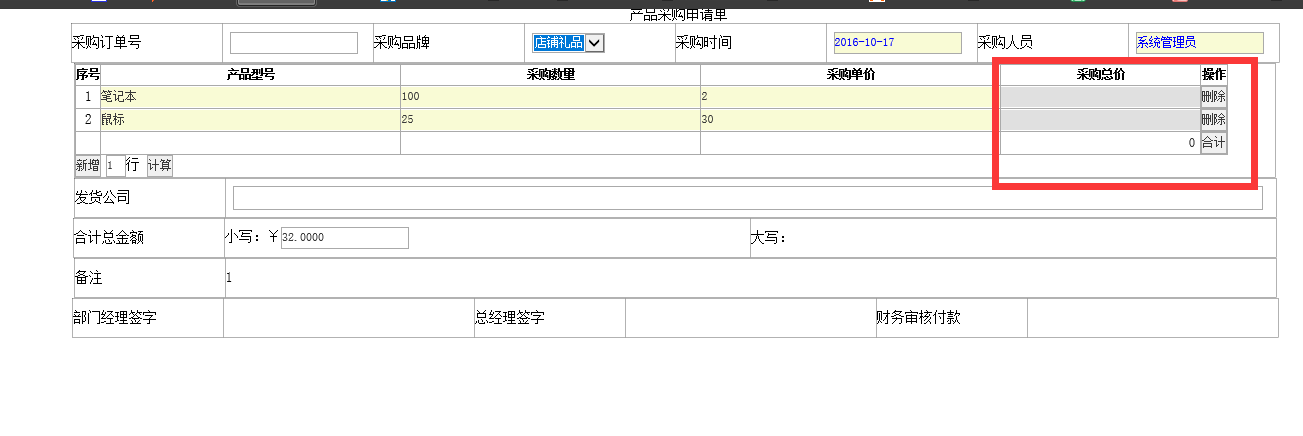Click the 小写 amount field showing 32.0000

coord(344,238)
